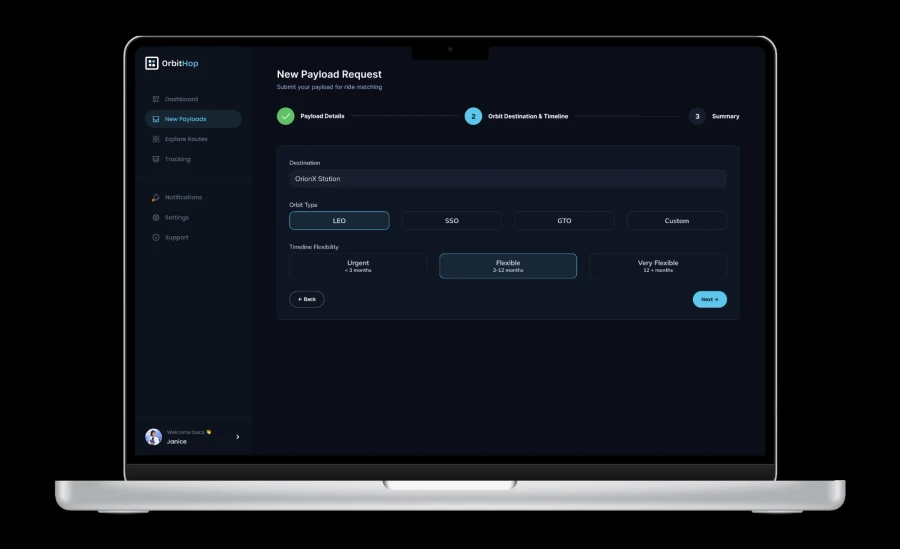This screenshot has height=549, width=900.
Task: Click the OrbitHop logo icon
Action: click(x=152, y=63)
